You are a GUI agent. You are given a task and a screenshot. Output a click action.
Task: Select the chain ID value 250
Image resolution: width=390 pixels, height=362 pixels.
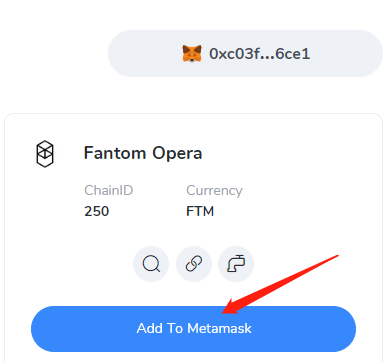(96, 211)
